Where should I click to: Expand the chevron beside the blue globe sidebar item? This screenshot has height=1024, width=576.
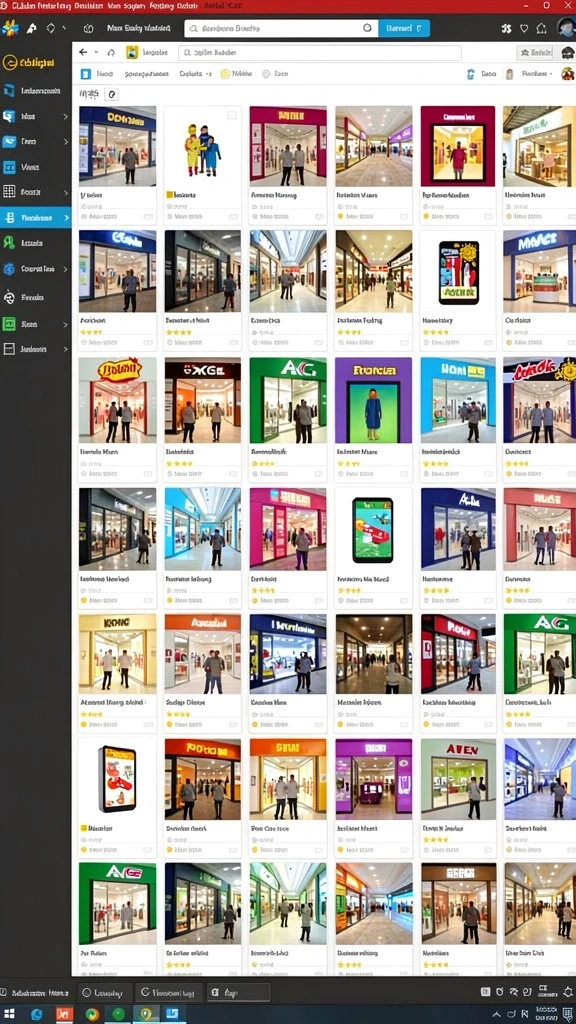pyautogui.click(x=65, y=268)
